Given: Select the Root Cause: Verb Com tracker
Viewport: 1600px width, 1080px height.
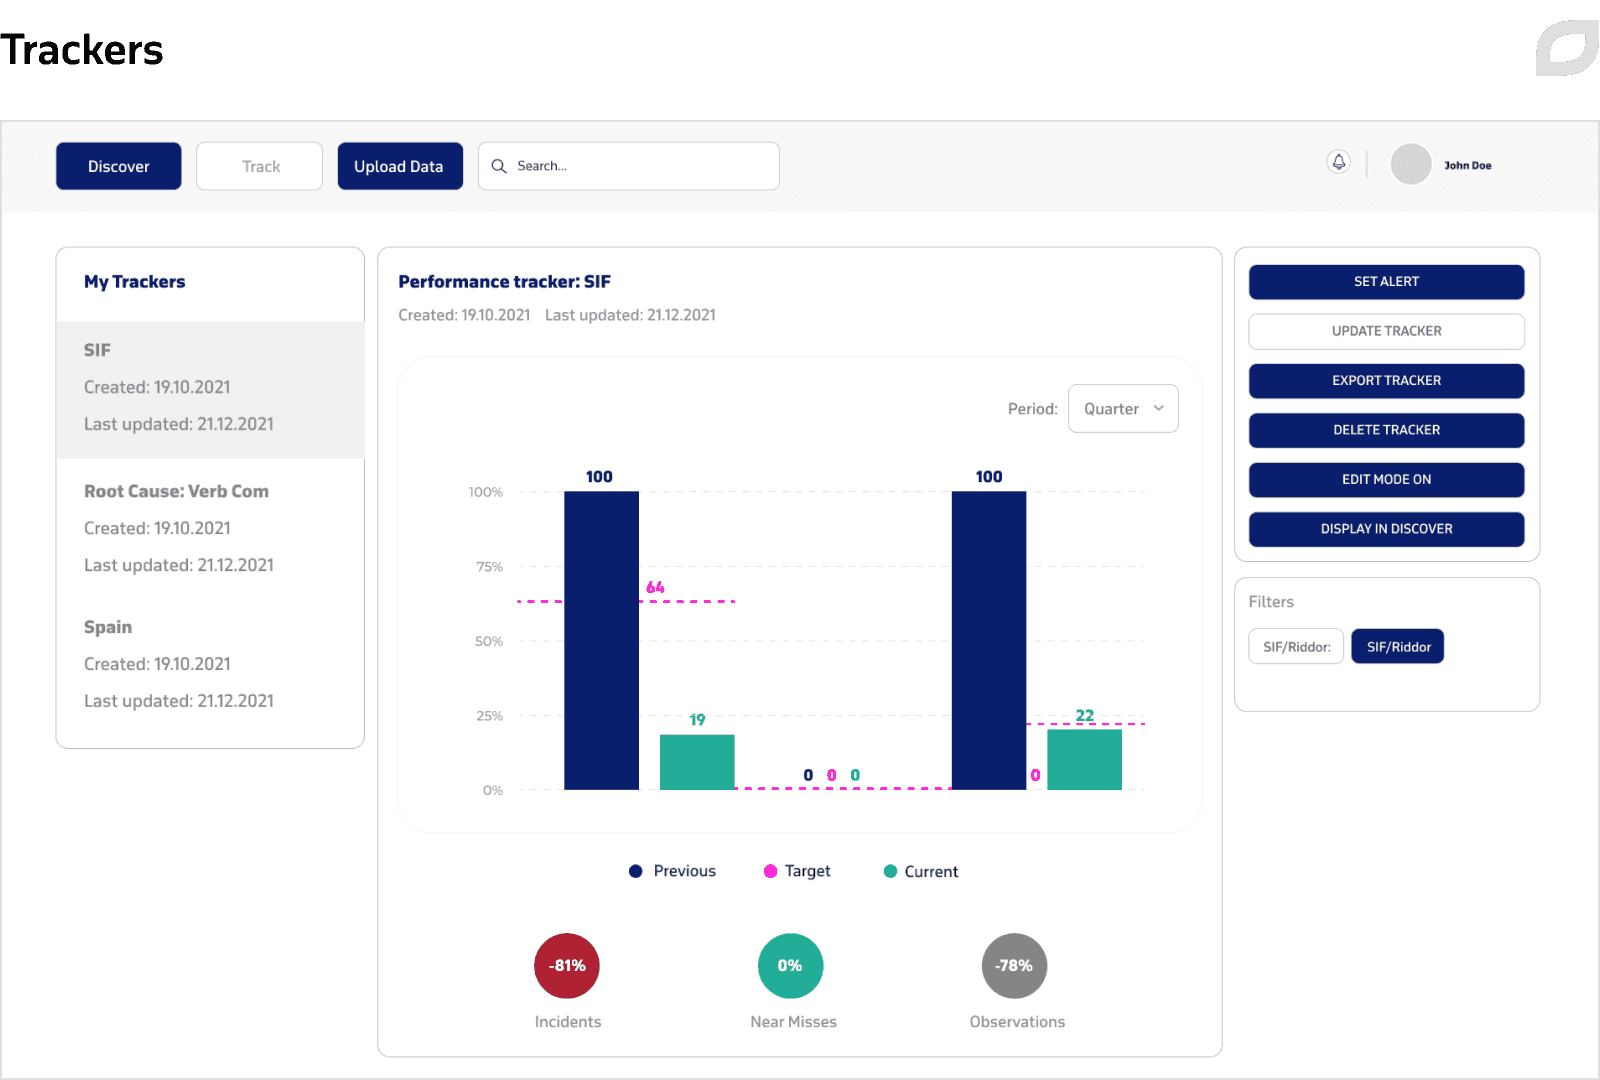Looking at the screenshot, I should [210, 528].
